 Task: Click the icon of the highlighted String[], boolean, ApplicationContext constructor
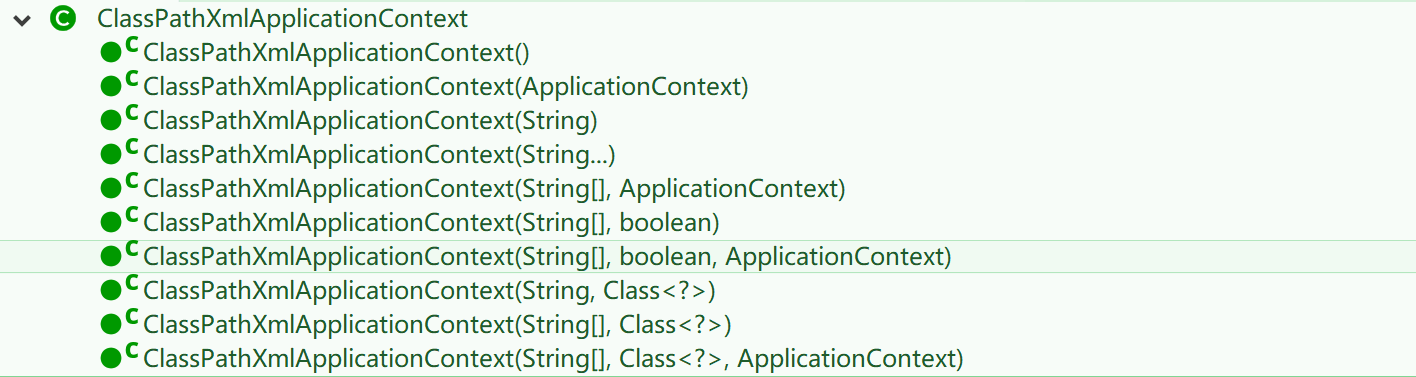pyautogui.click(x=119, y=256)
